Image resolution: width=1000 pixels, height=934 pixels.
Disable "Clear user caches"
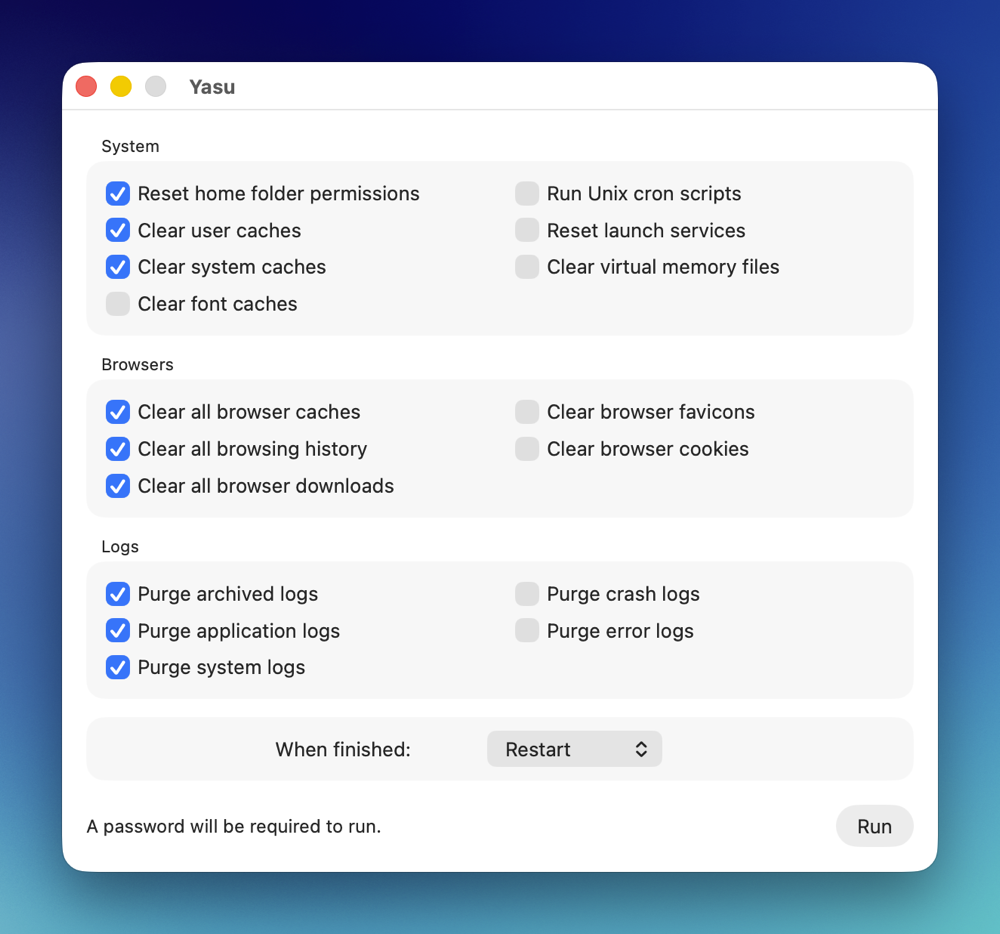pyautogui.click(x=117, y=230)
